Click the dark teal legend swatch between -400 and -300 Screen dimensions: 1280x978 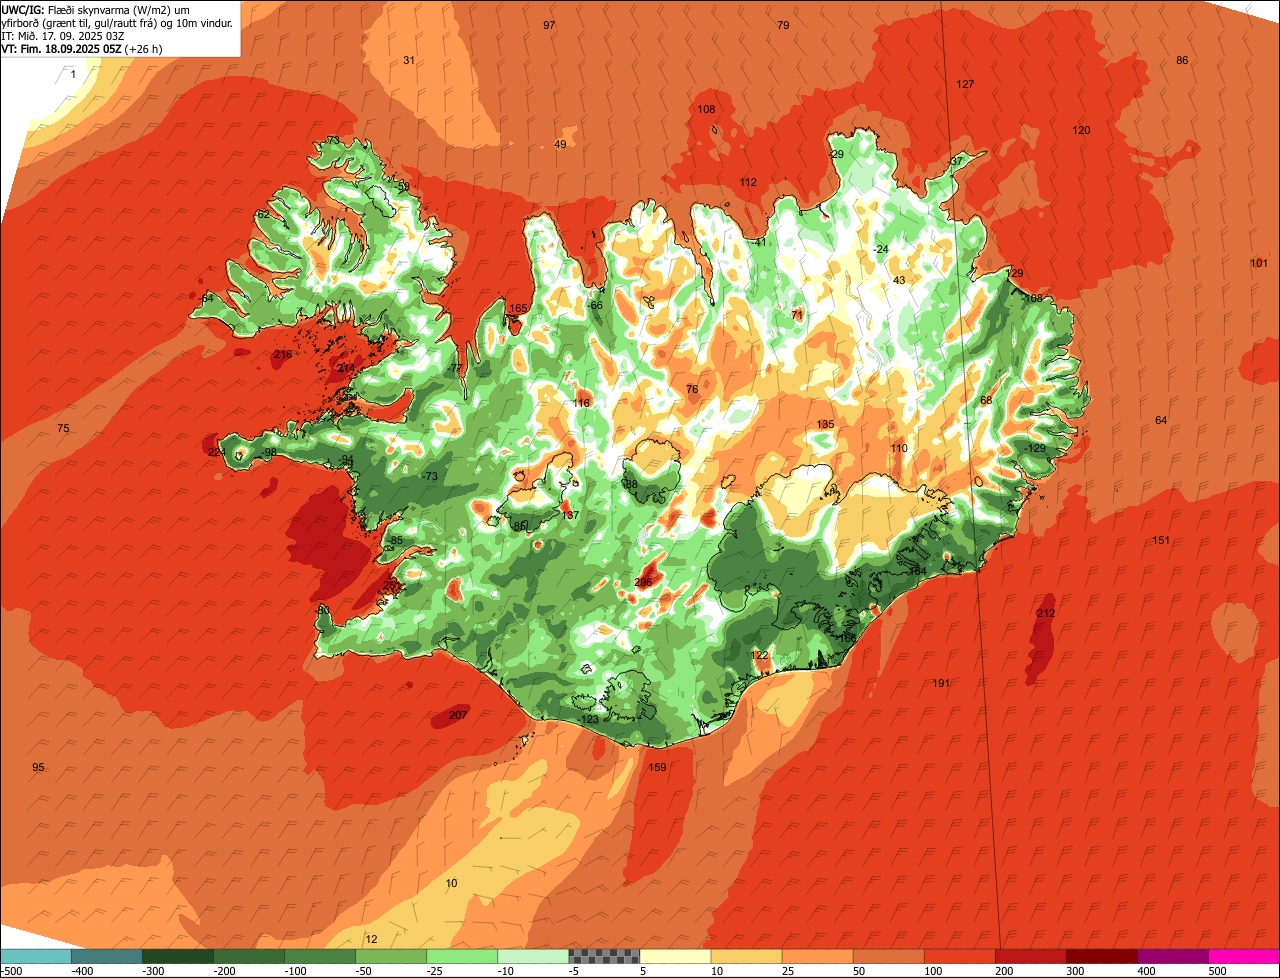107,956
